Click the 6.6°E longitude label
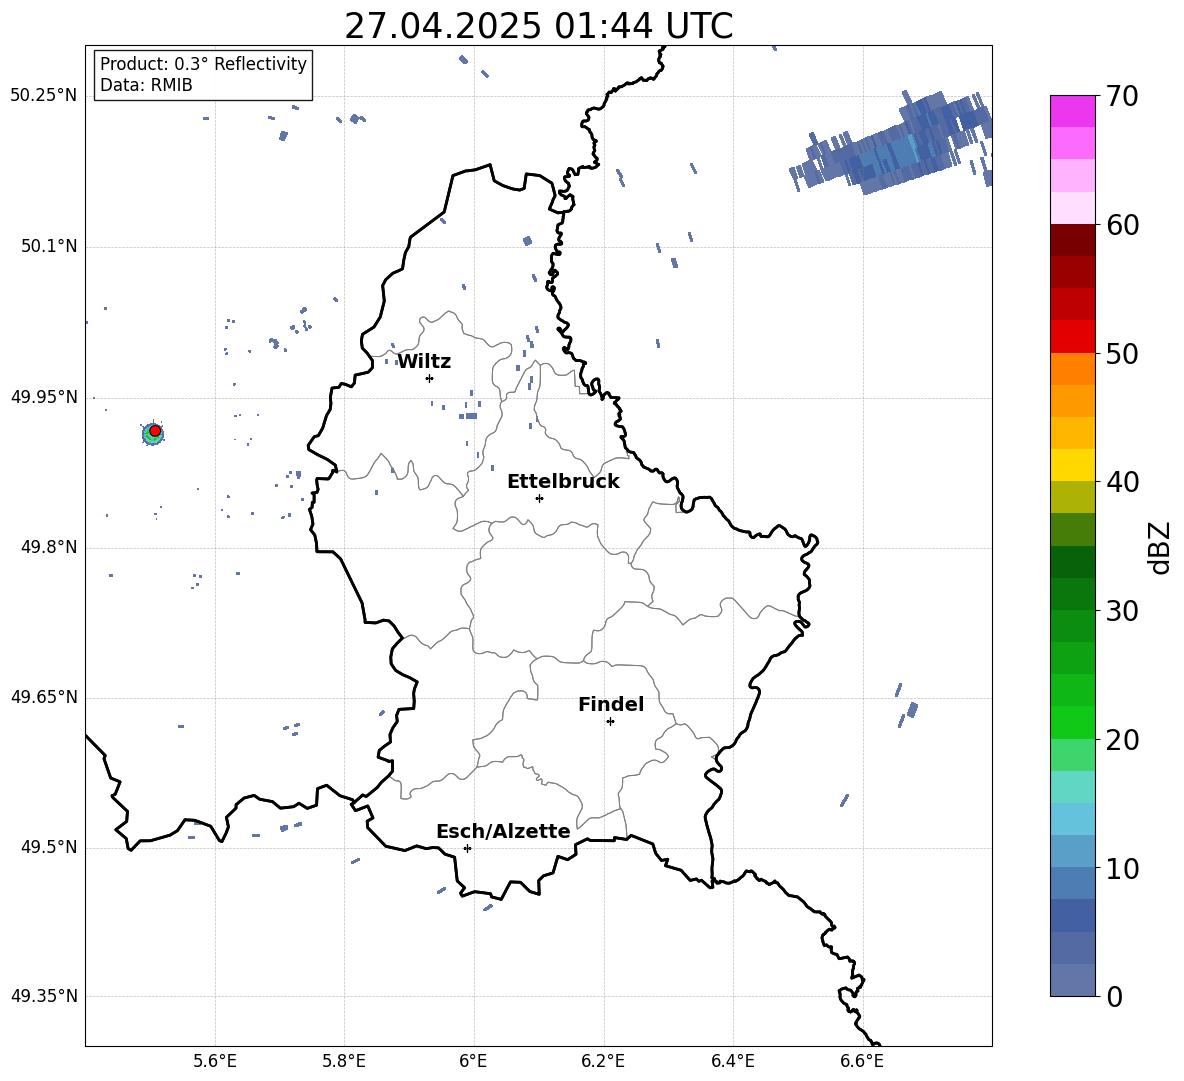This screenshot has height=1081, width=1184. (862, 1061)
